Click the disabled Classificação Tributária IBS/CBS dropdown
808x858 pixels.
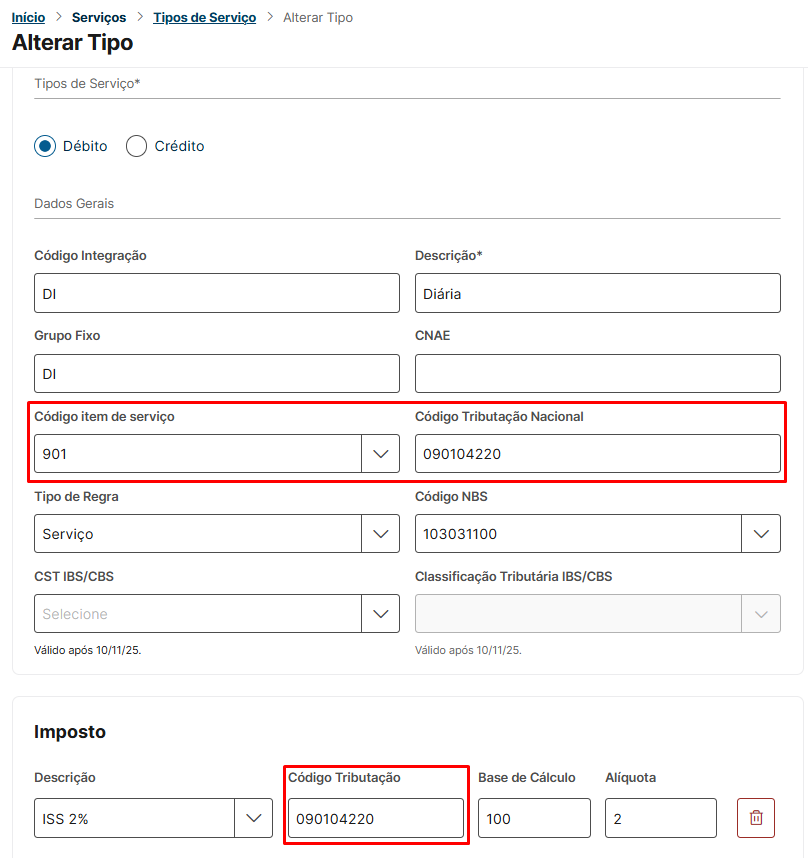pyautogui.click(x=597, y=614)
